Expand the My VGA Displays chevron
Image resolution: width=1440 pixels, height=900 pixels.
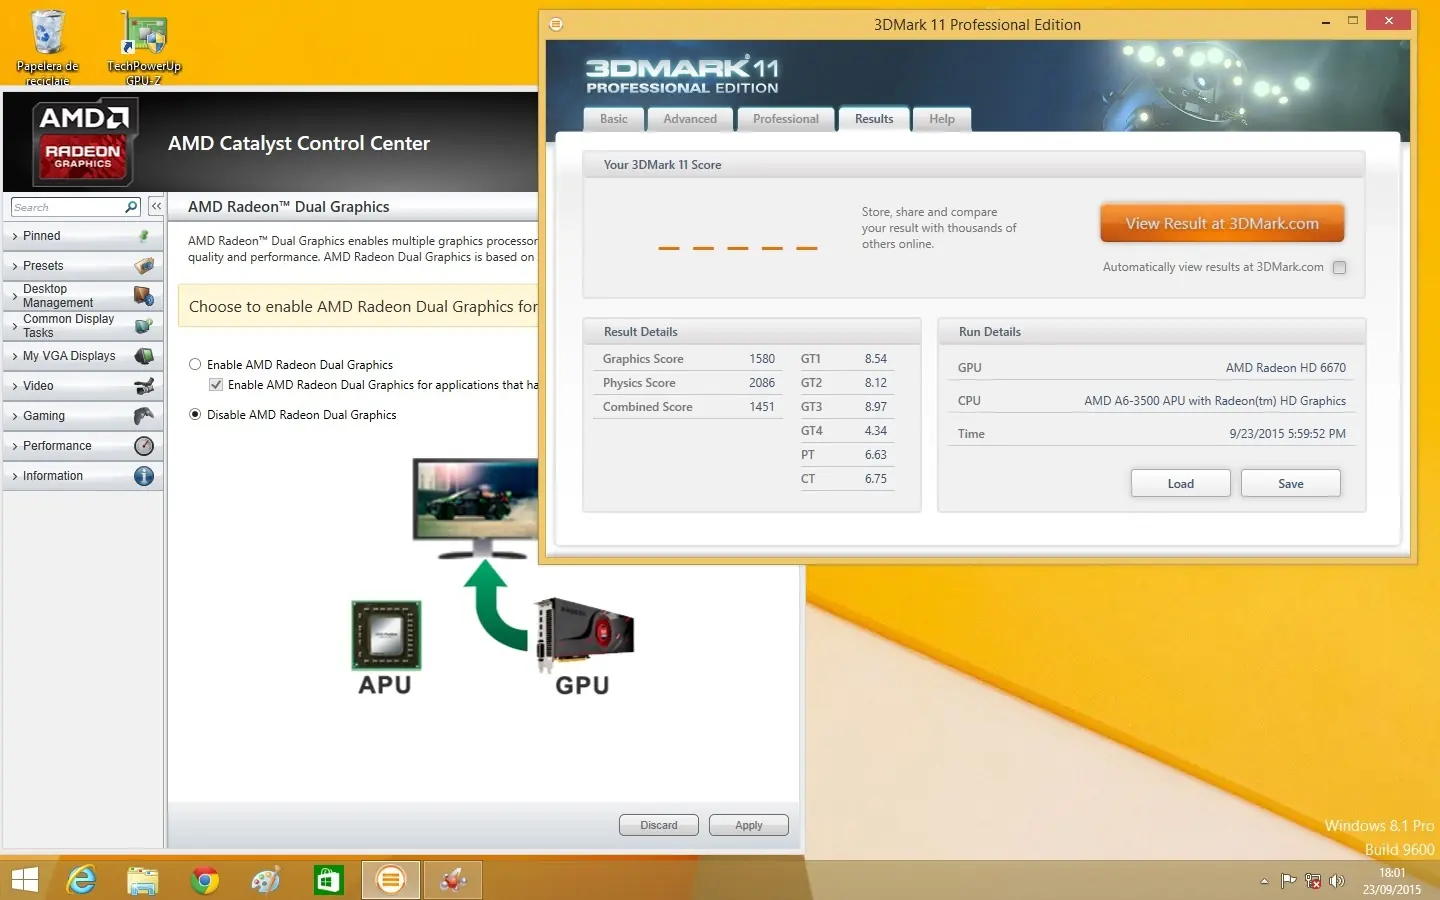point(15,356)
